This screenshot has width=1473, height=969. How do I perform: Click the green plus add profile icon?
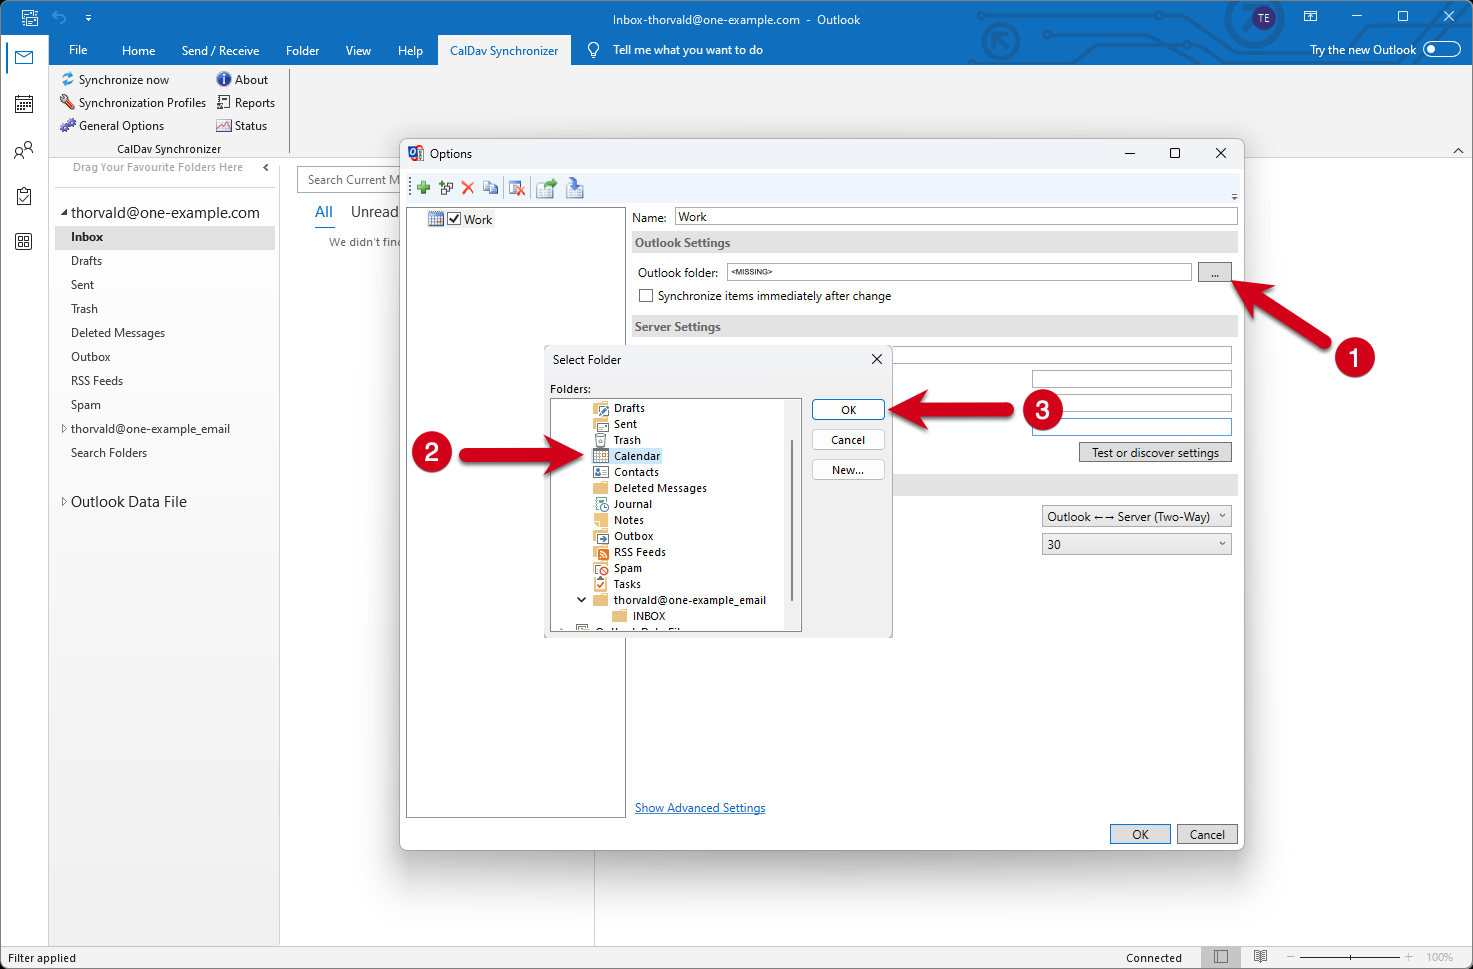(x=423, y=188)
